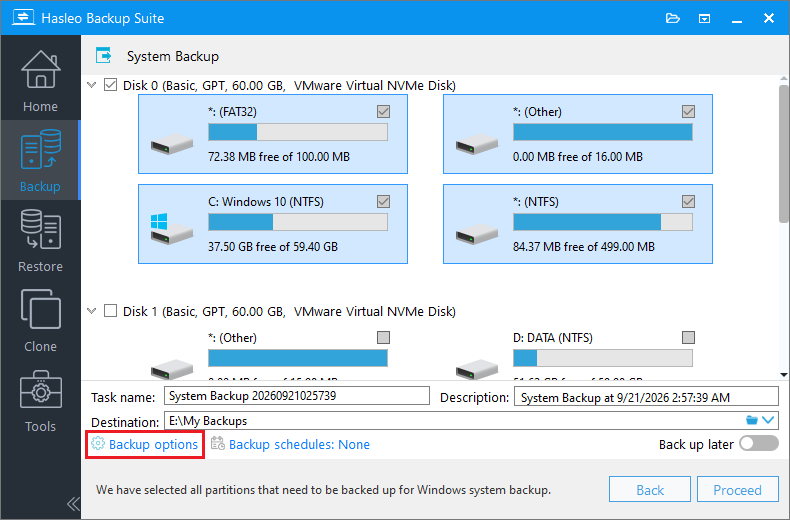Click the 16.00 MB Other partition drive icon
The image size is (790, 520).
click(477, 143)
